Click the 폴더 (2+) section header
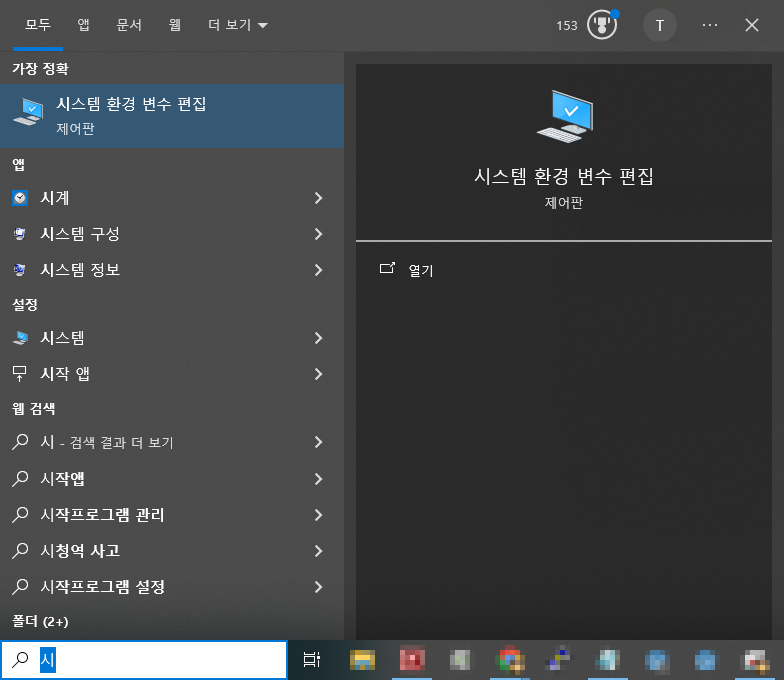Screen dimensions: 784x680 [x=40, y=622]
